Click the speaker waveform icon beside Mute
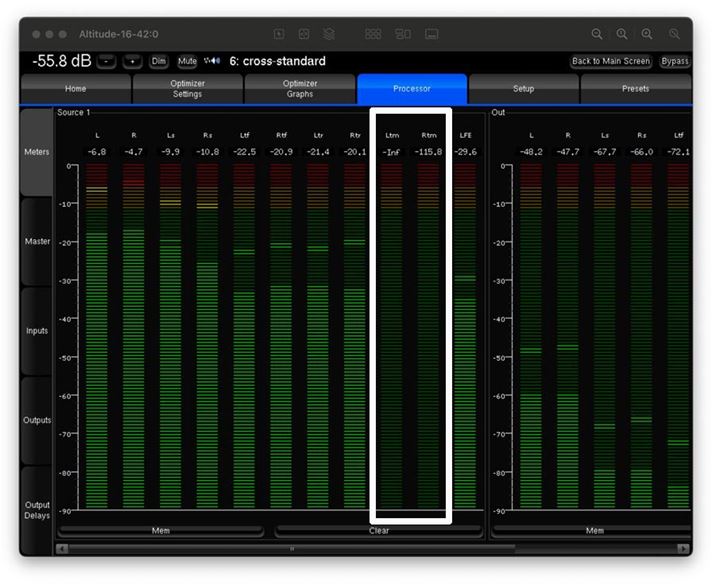Viewport: 715px width, 584px height. pyautogui.click(x=212, y=61)
